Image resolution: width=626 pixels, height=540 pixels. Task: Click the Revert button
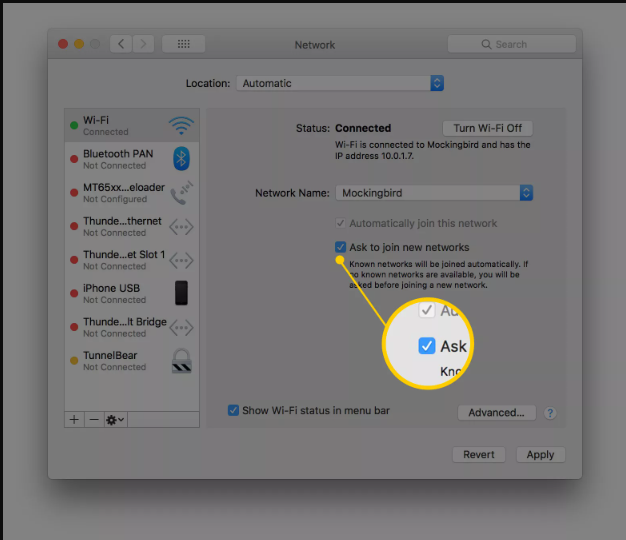click(479, 455)
